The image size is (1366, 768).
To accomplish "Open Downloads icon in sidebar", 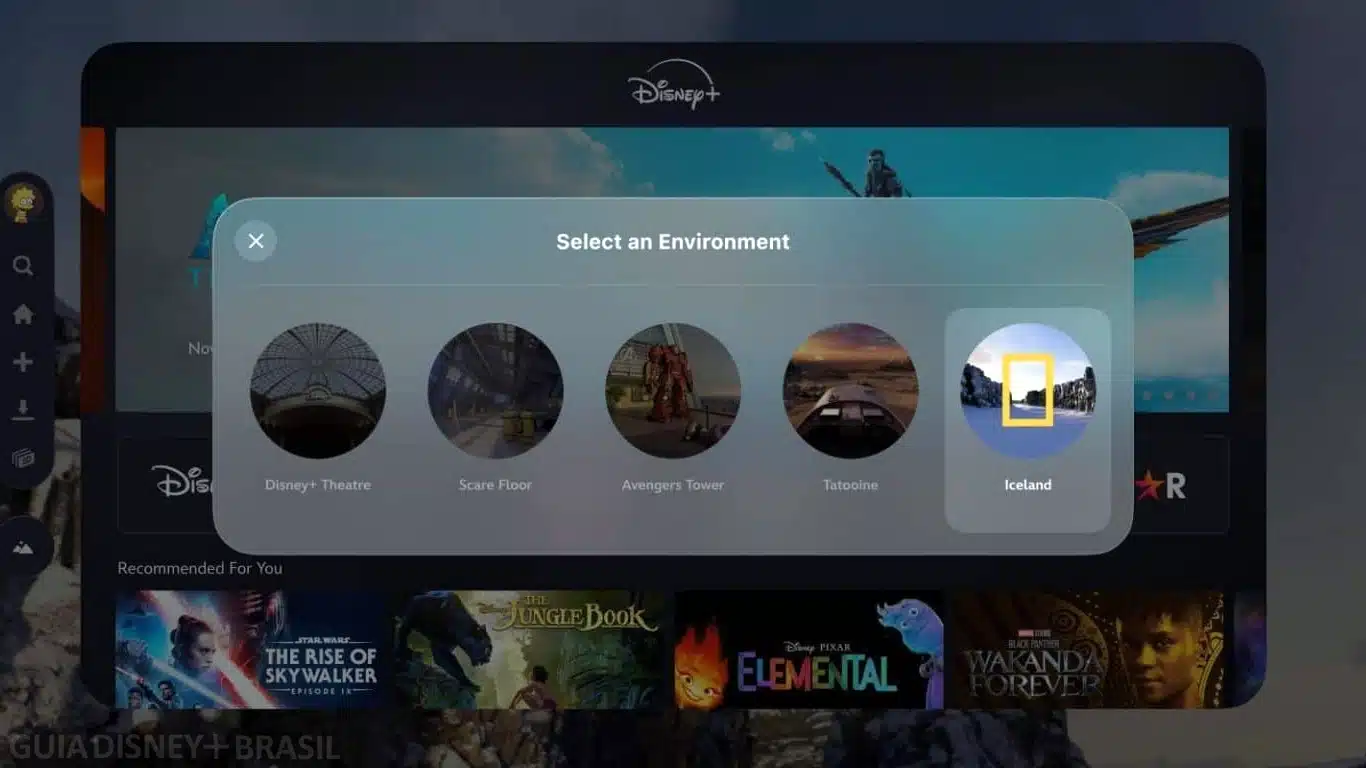I will (23, 409).
